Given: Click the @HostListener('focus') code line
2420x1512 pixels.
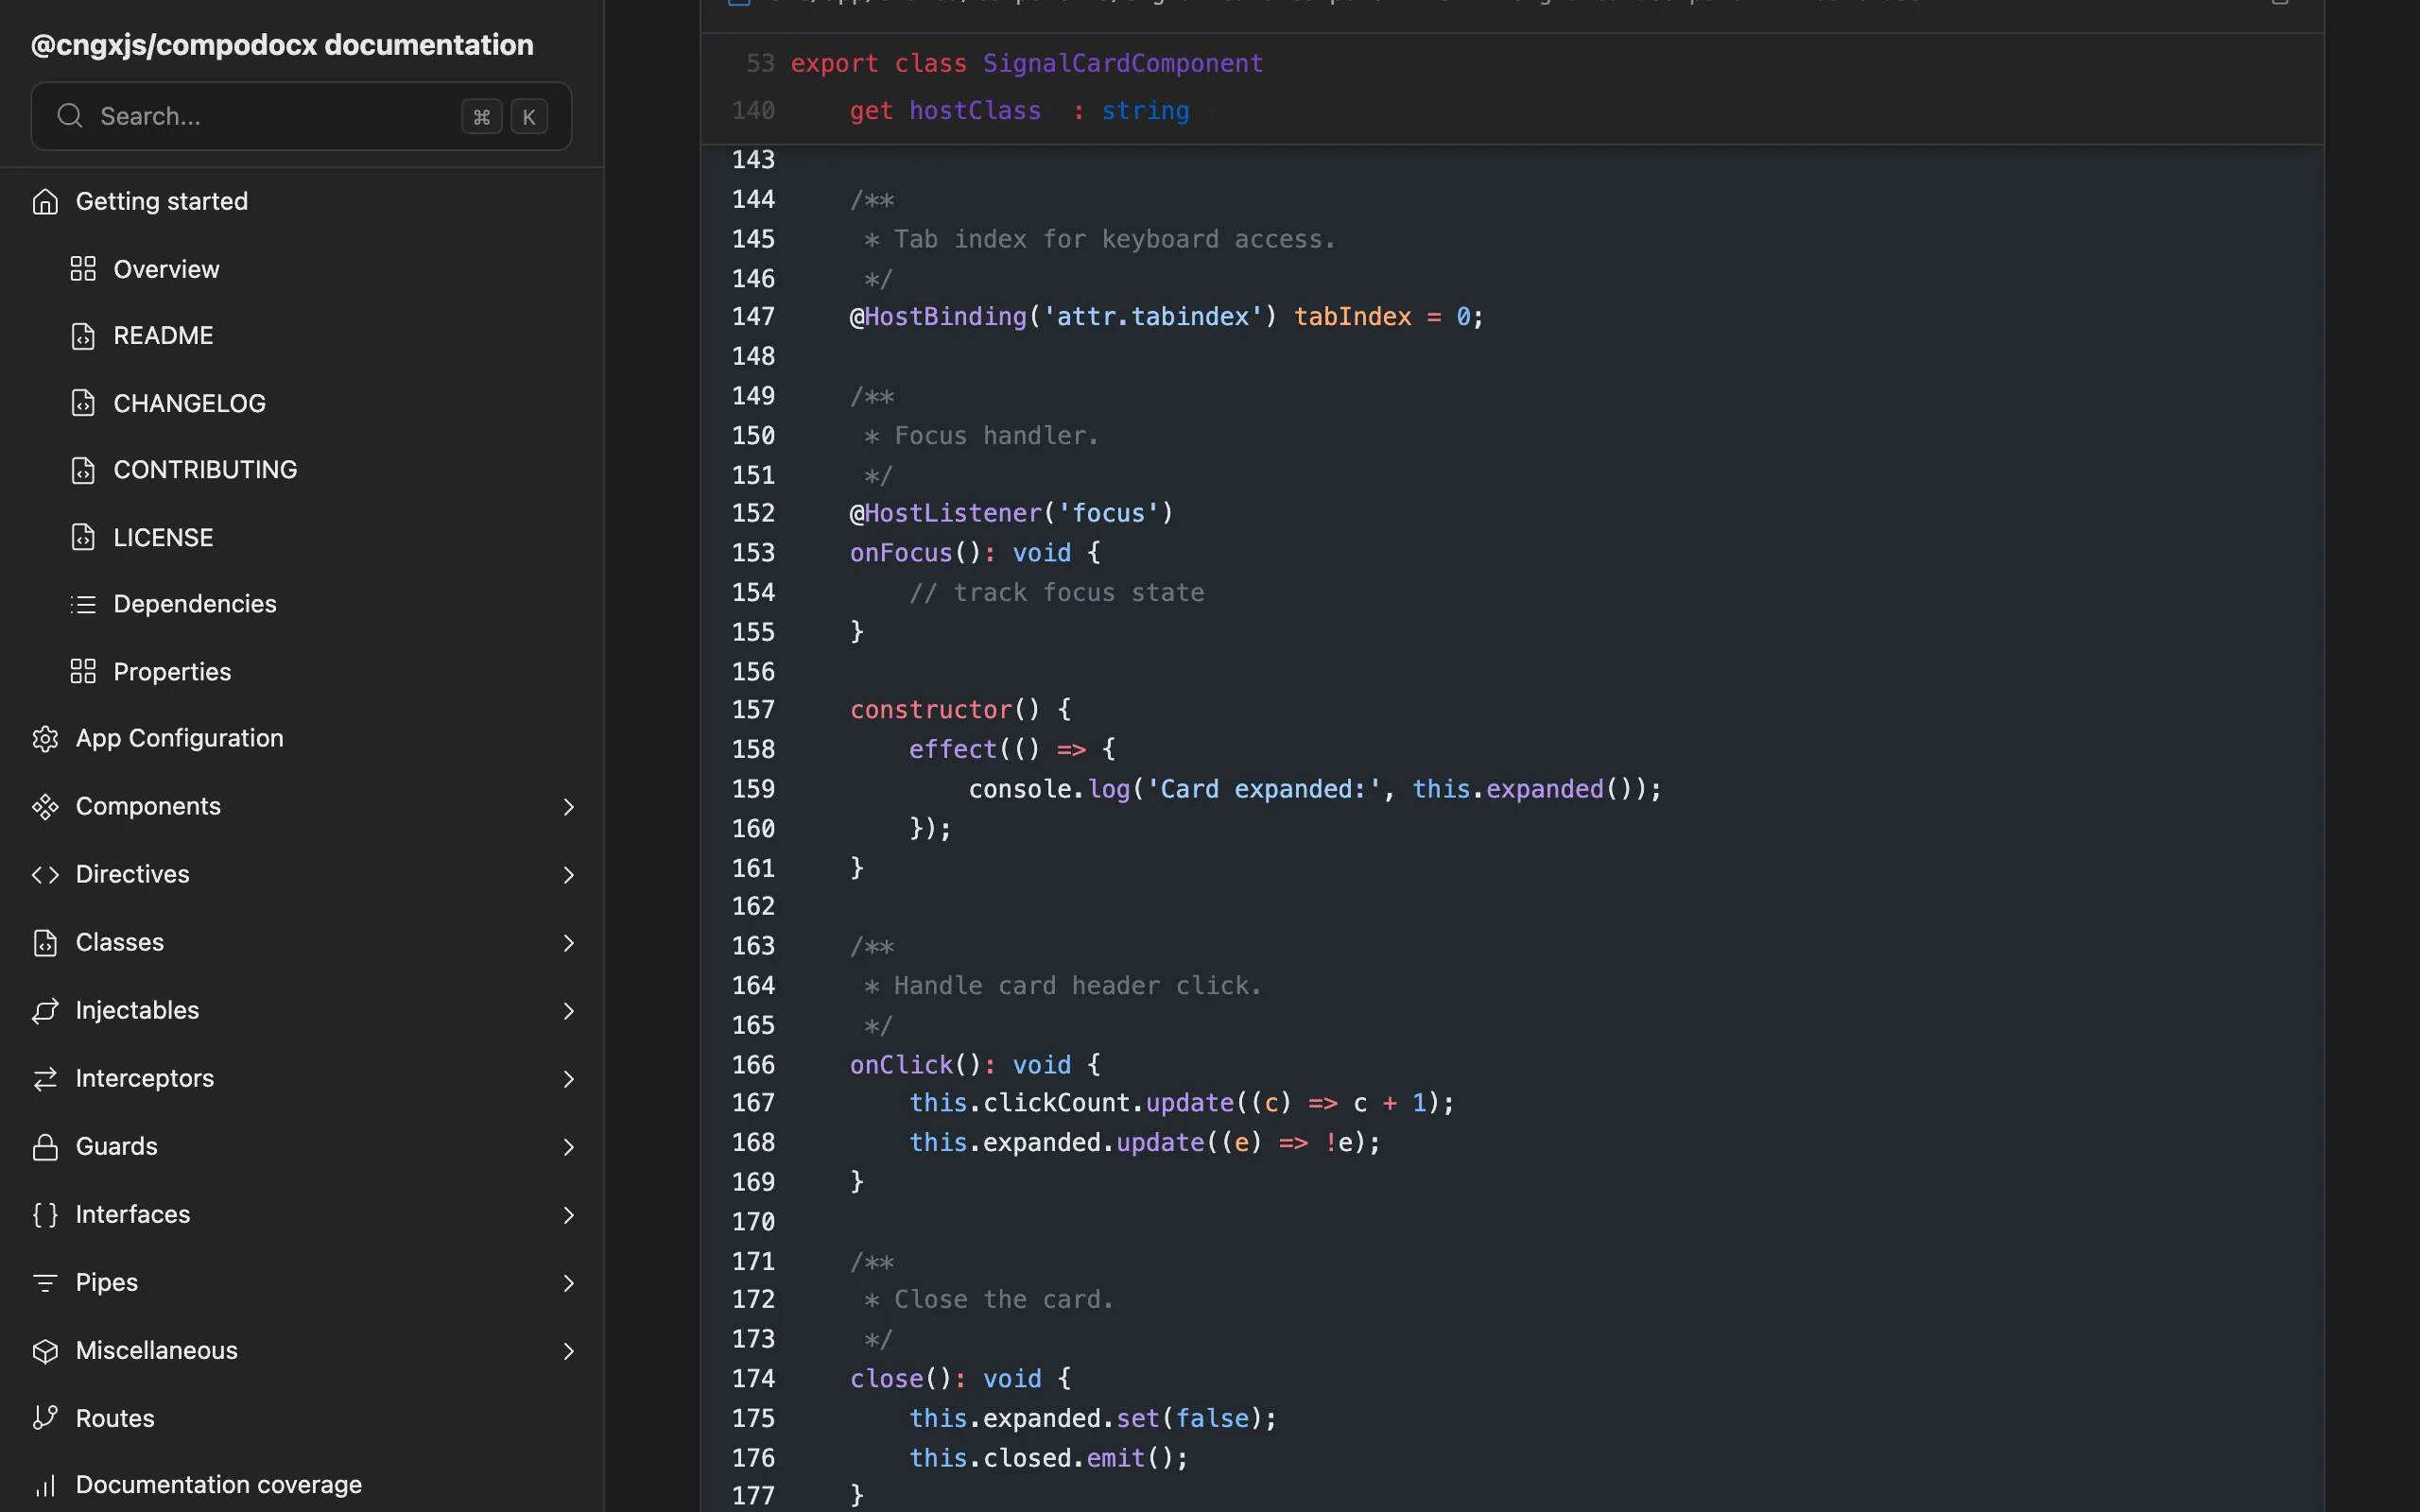Looking at the screenshot, I should point(1011,513).
